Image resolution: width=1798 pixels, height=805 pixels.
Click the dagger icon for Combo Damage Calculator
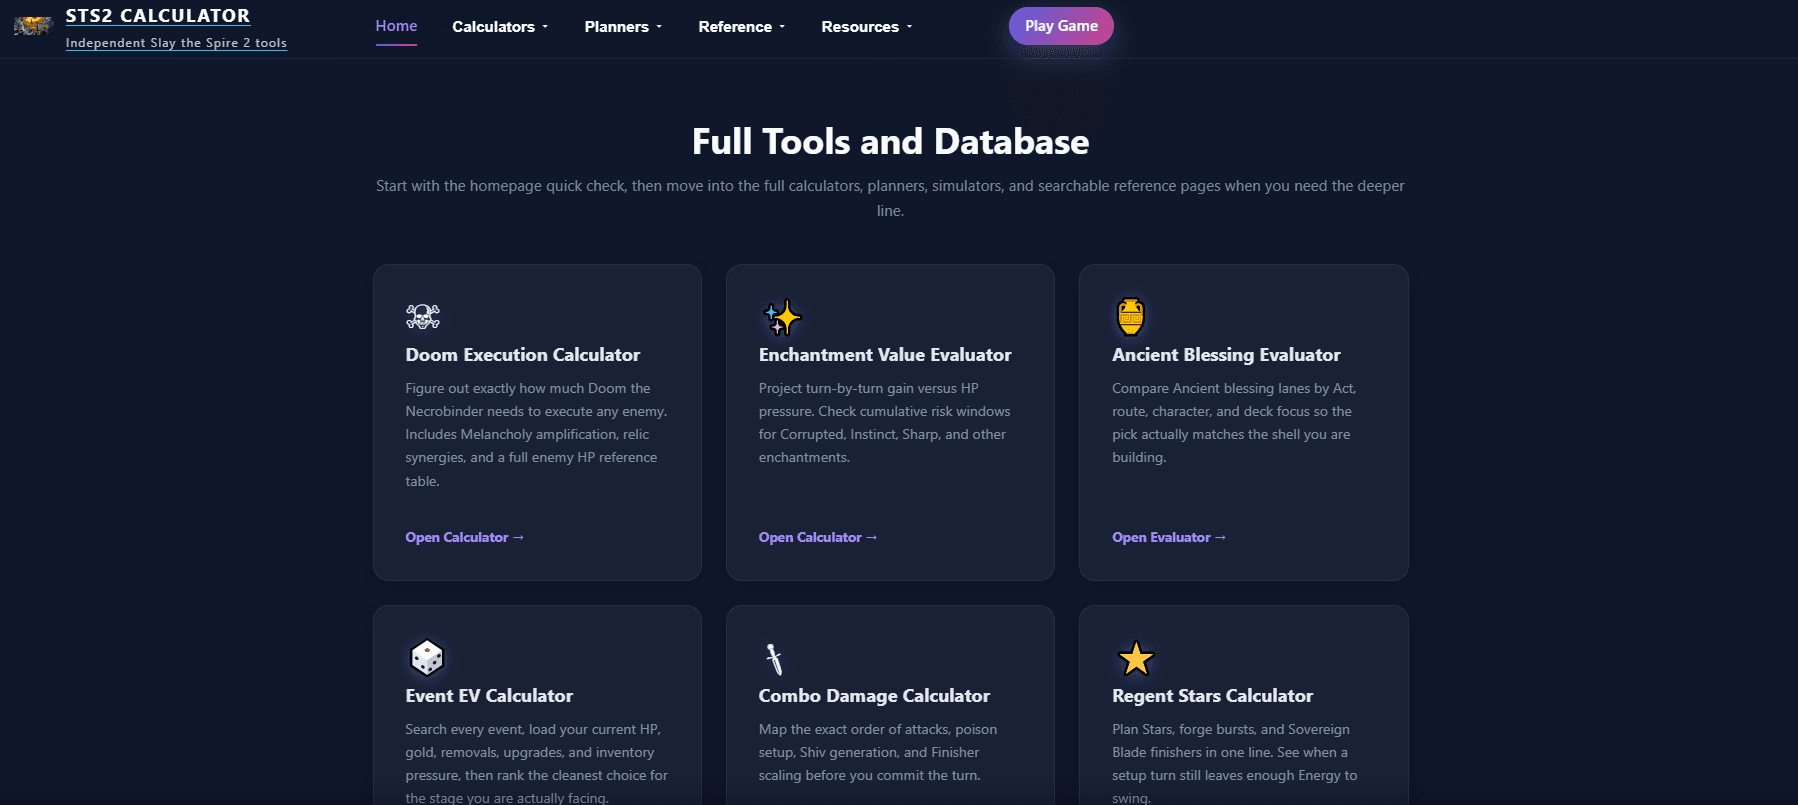774,659
